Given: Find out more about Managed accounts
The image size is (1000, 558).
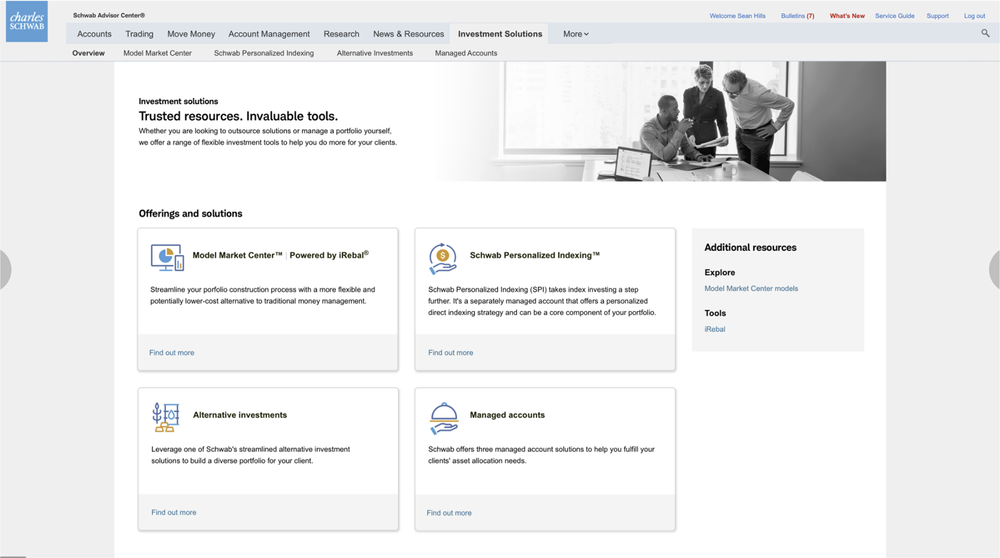Looking at the screenshot, I should coord(449,513).
